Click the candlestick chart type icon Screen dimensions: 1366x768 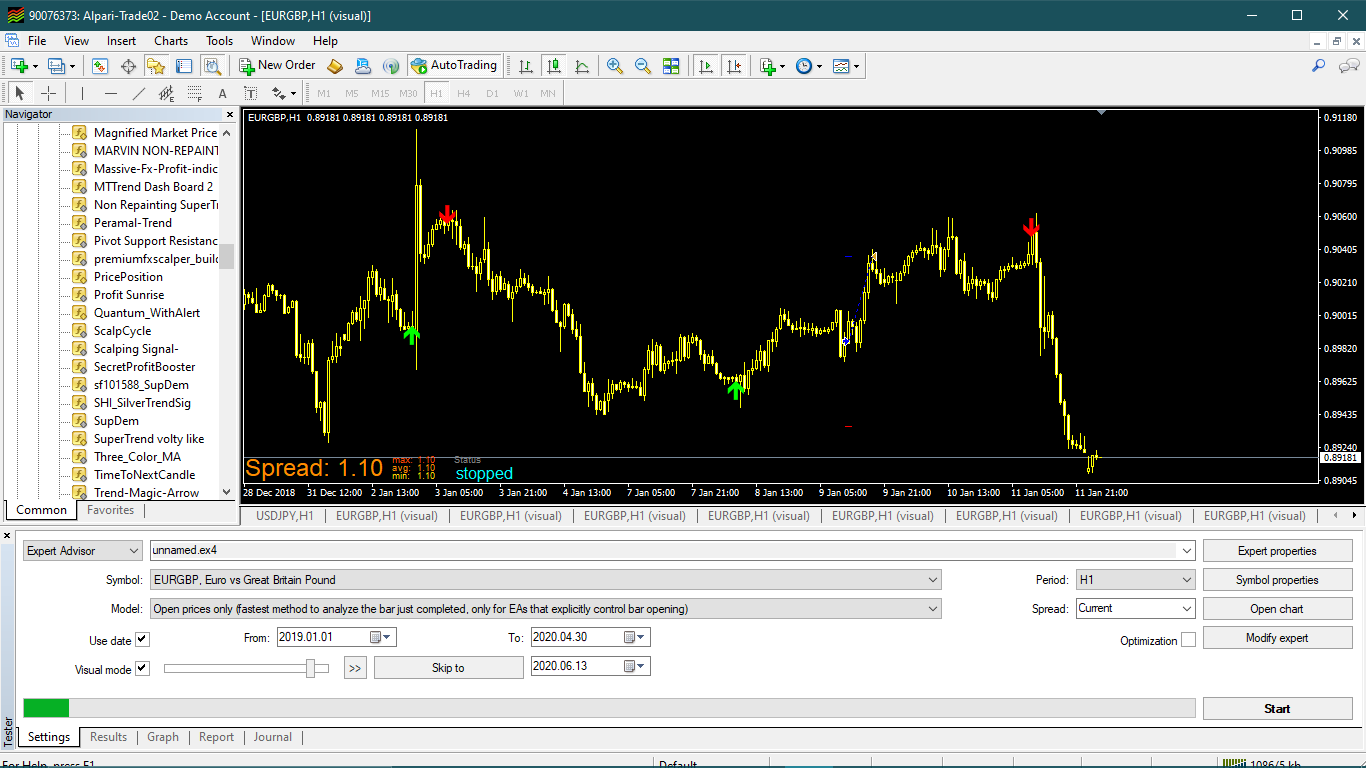pyautogui.click(x=553, y=66)
